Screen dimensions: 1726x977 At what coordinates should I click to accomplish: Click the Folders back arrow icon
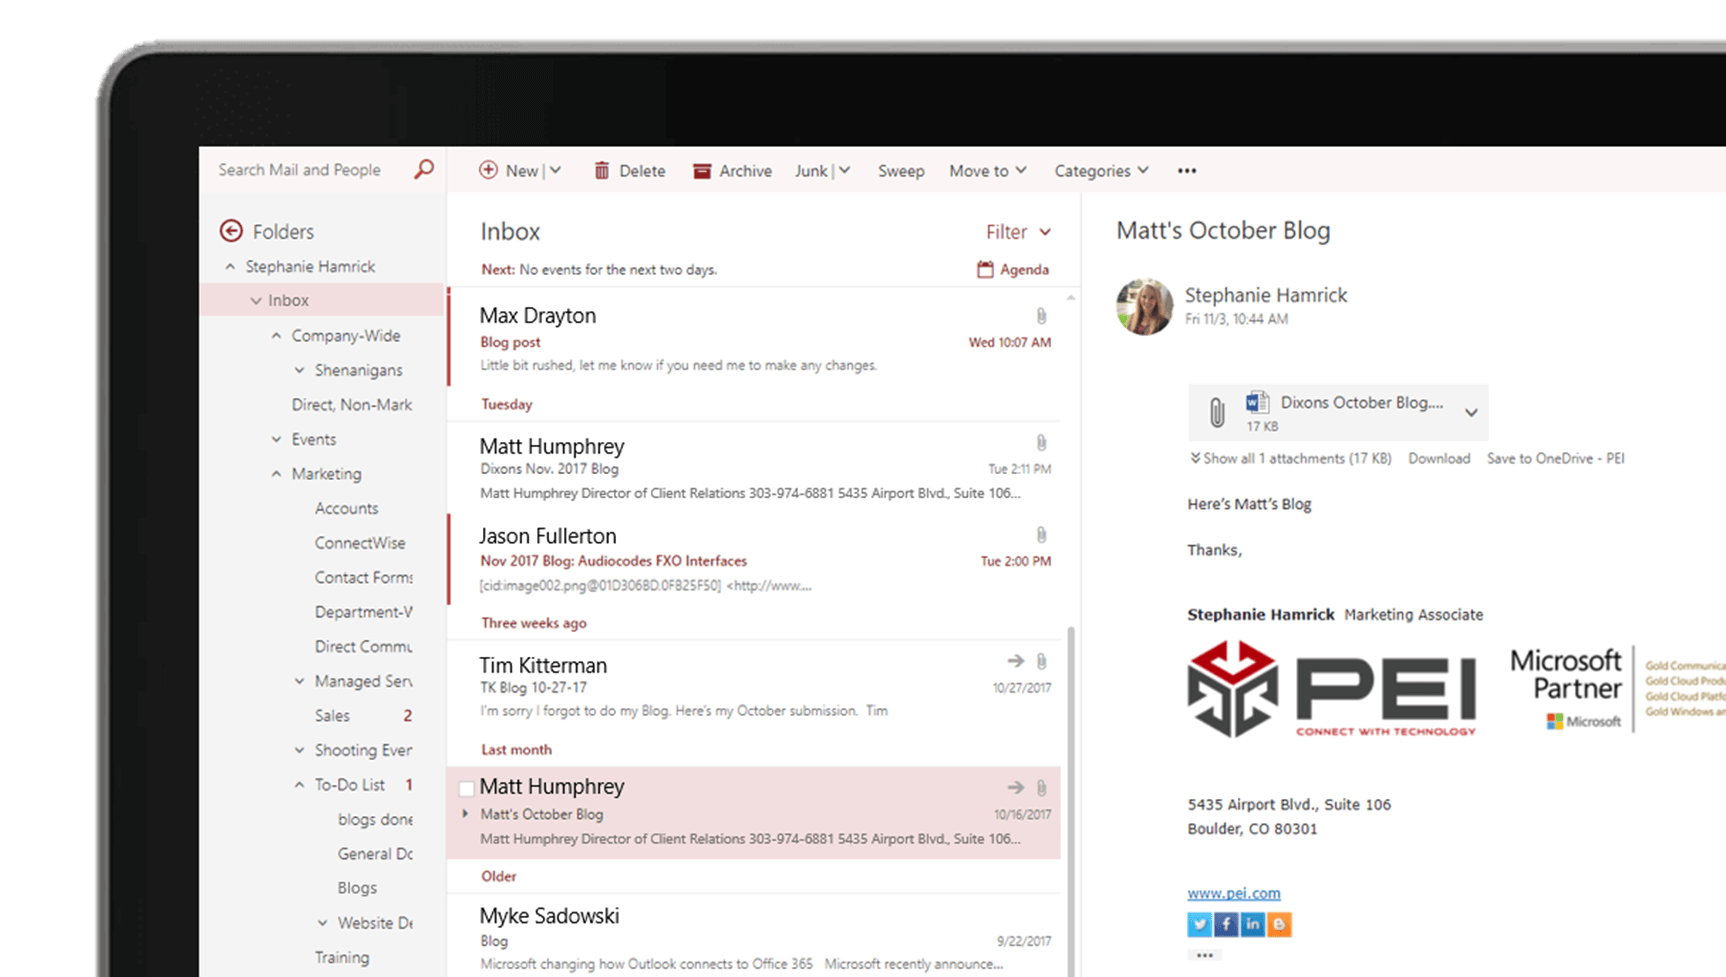pyautogui.click(x=231, y=231)
